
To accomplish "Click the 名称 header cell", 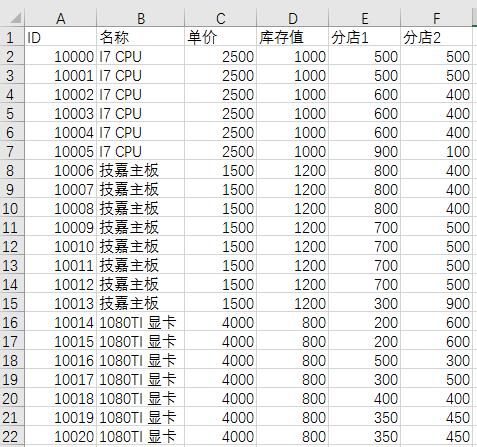I will point(141,37).
